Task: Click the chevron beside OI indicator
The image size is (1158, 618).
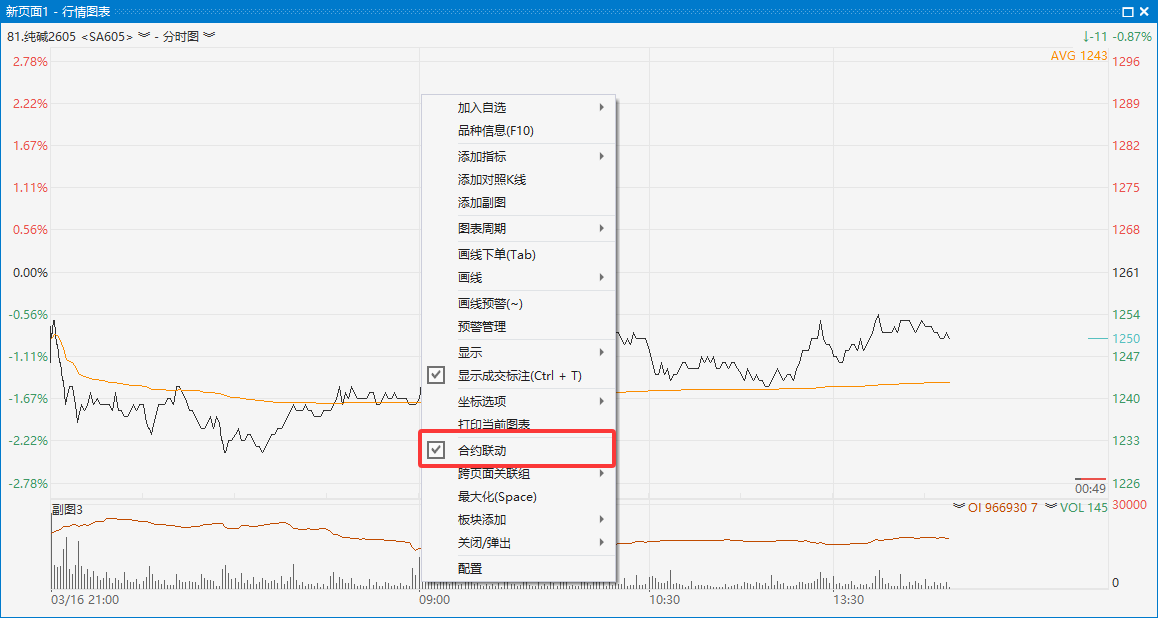Action: coord(959,507)
